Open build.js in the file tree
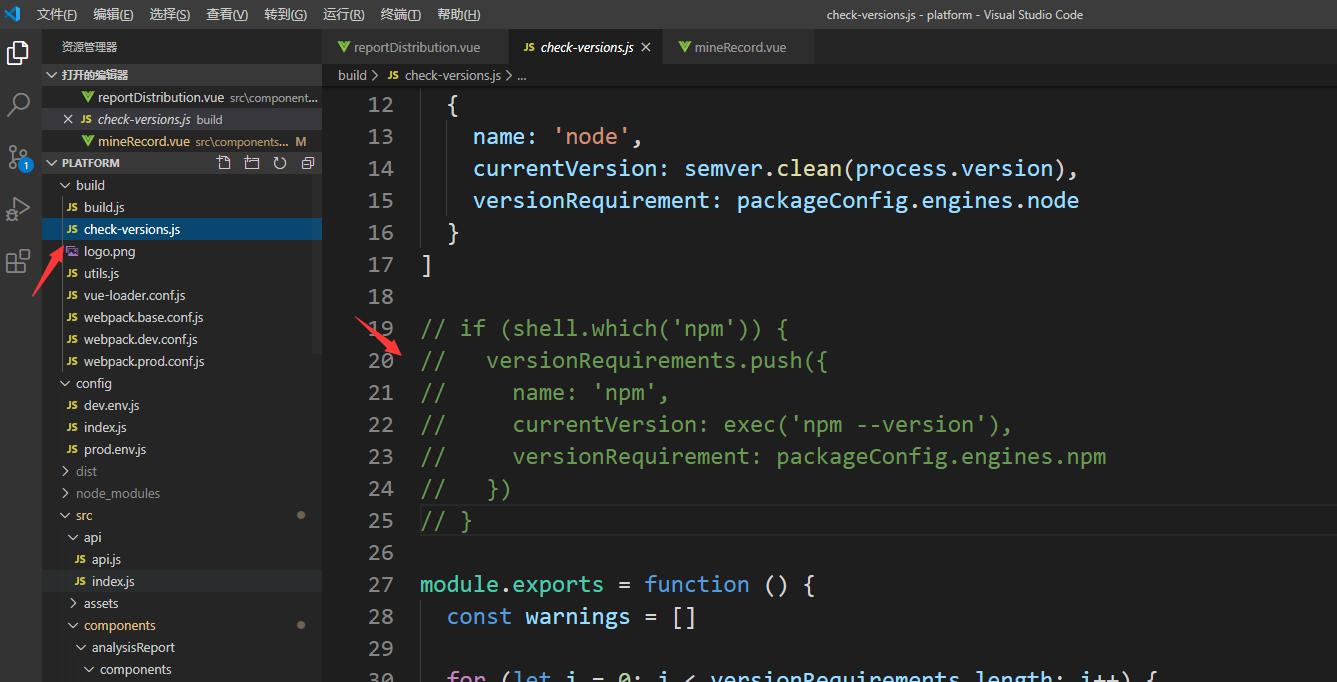1337x682 pixels. (182, 207)
